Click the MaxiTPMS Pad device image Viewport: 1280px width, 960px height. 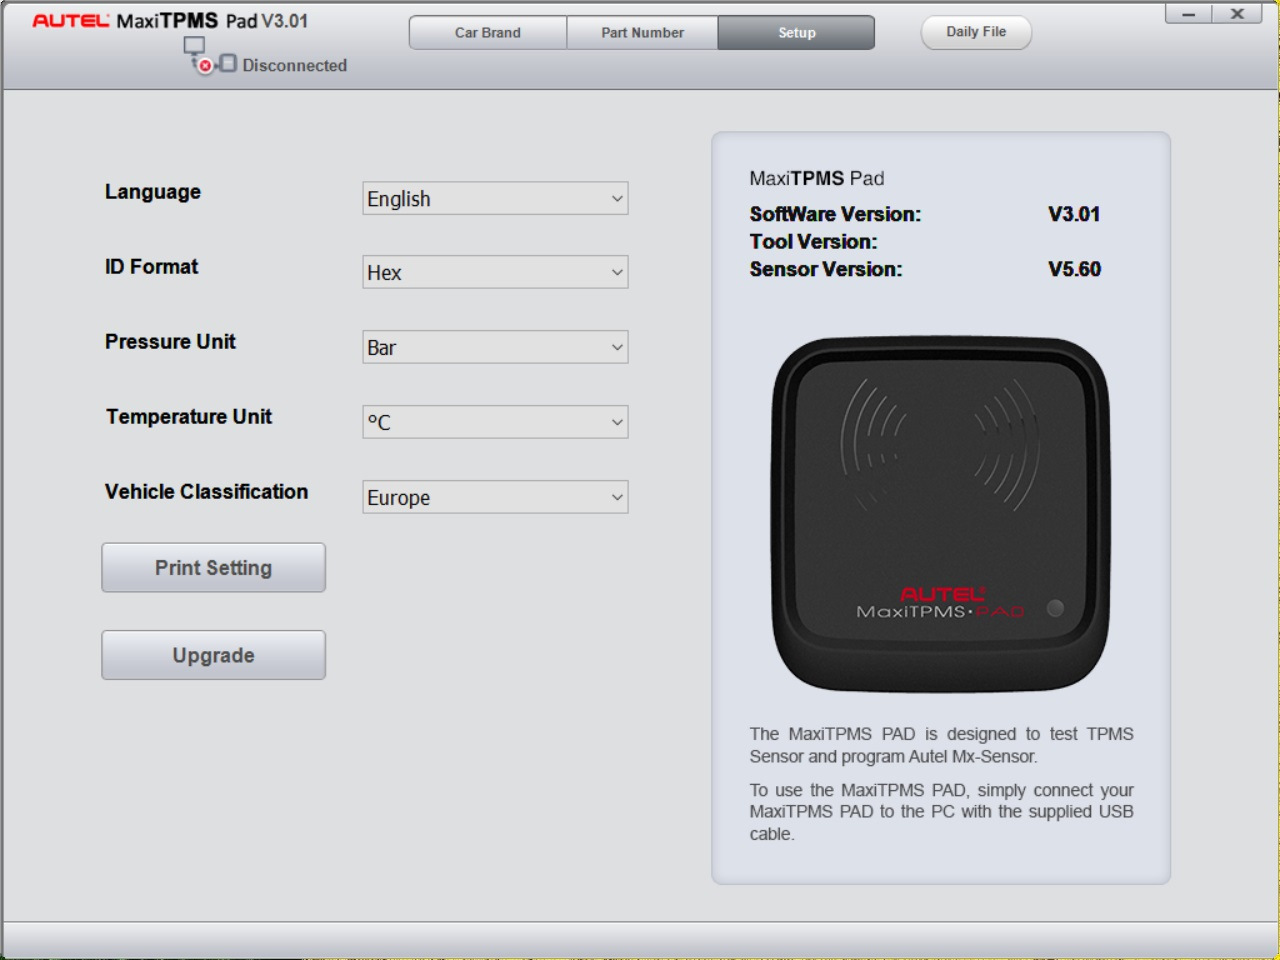941,514
